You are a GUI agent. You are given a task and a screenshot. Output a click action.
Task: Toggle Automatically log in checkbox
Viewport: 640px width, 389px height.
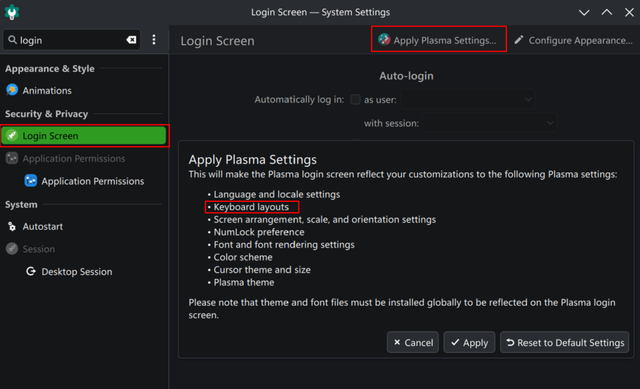[355, 99]
